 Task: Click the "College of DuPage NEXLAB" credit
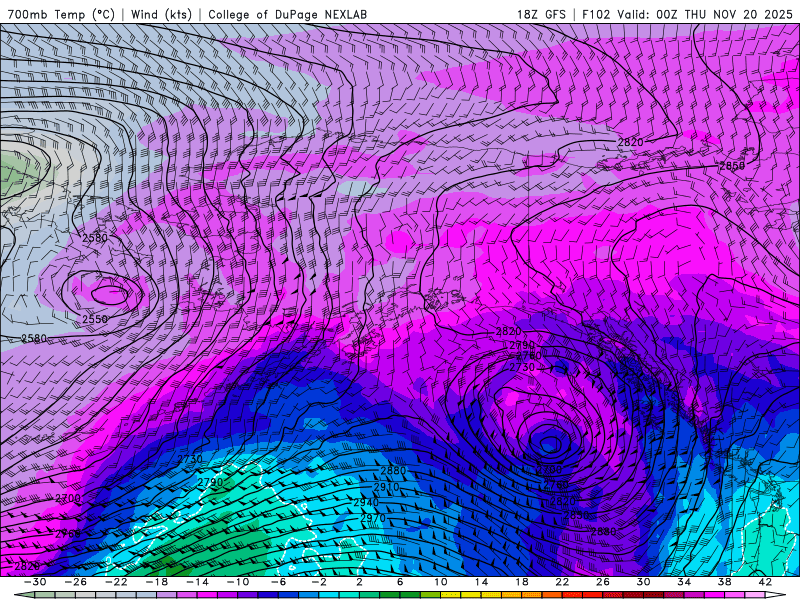[287, 15]
